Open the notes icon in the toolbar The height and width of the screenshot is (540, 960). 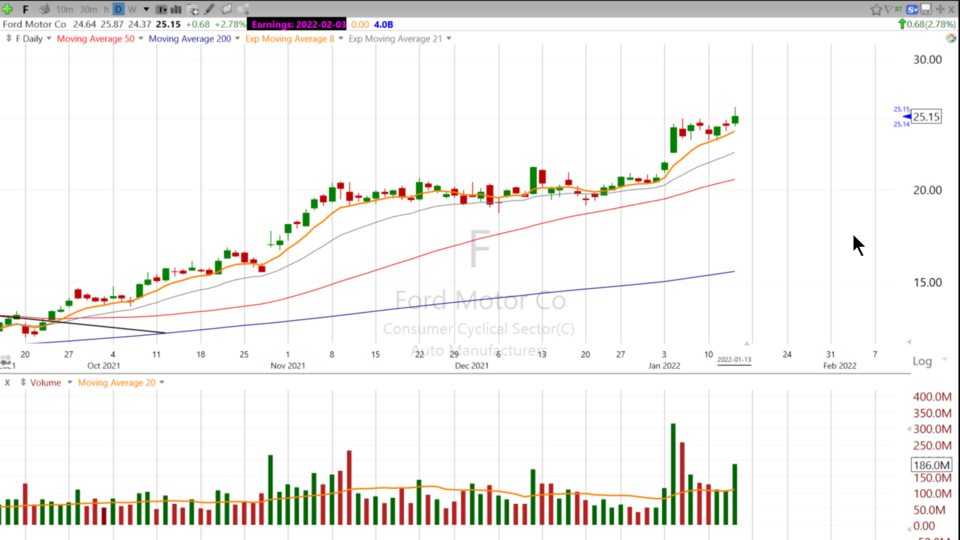(x=226, y=9)
